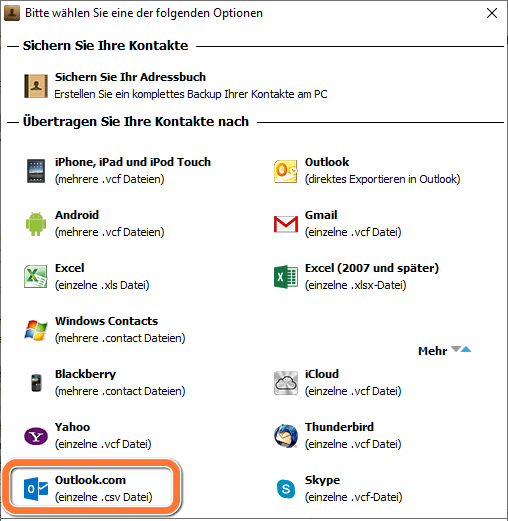Click '(einzelne .vcf Datei)' under iCloud

click(353, 391)
